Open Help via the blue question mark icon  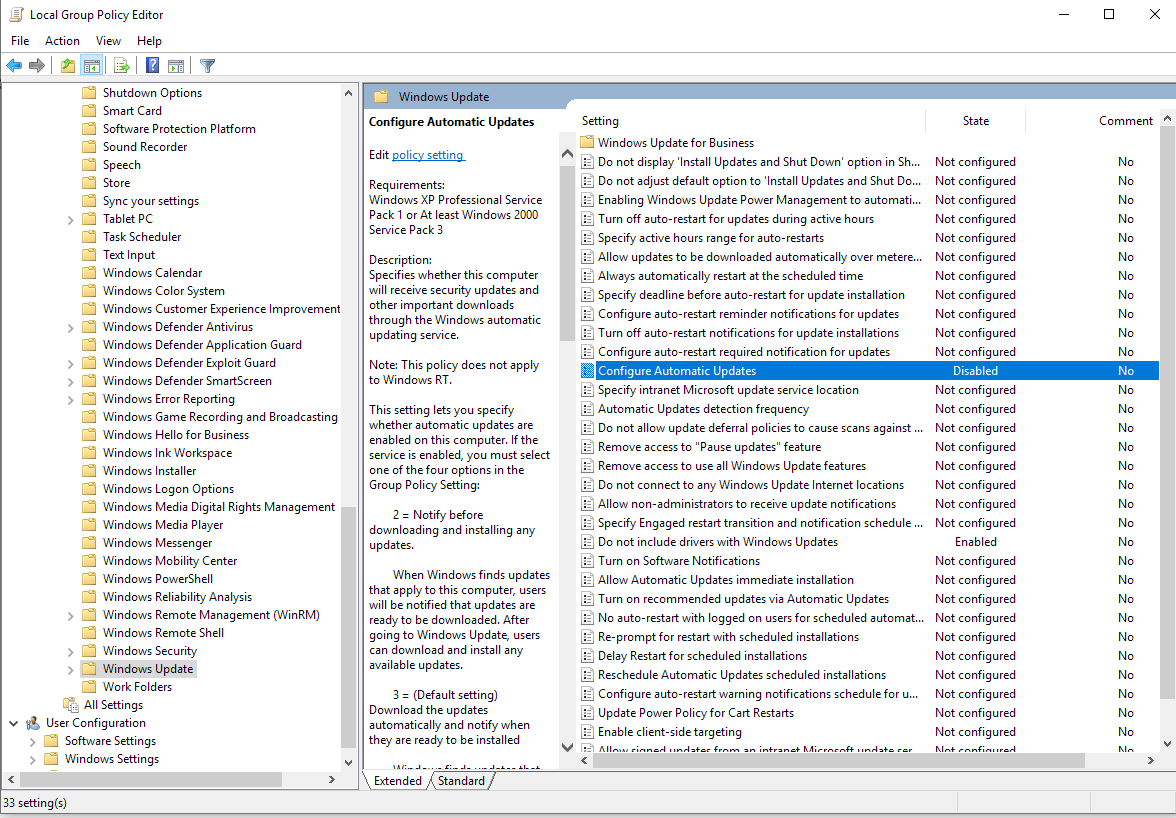click(x=152, y=66)
